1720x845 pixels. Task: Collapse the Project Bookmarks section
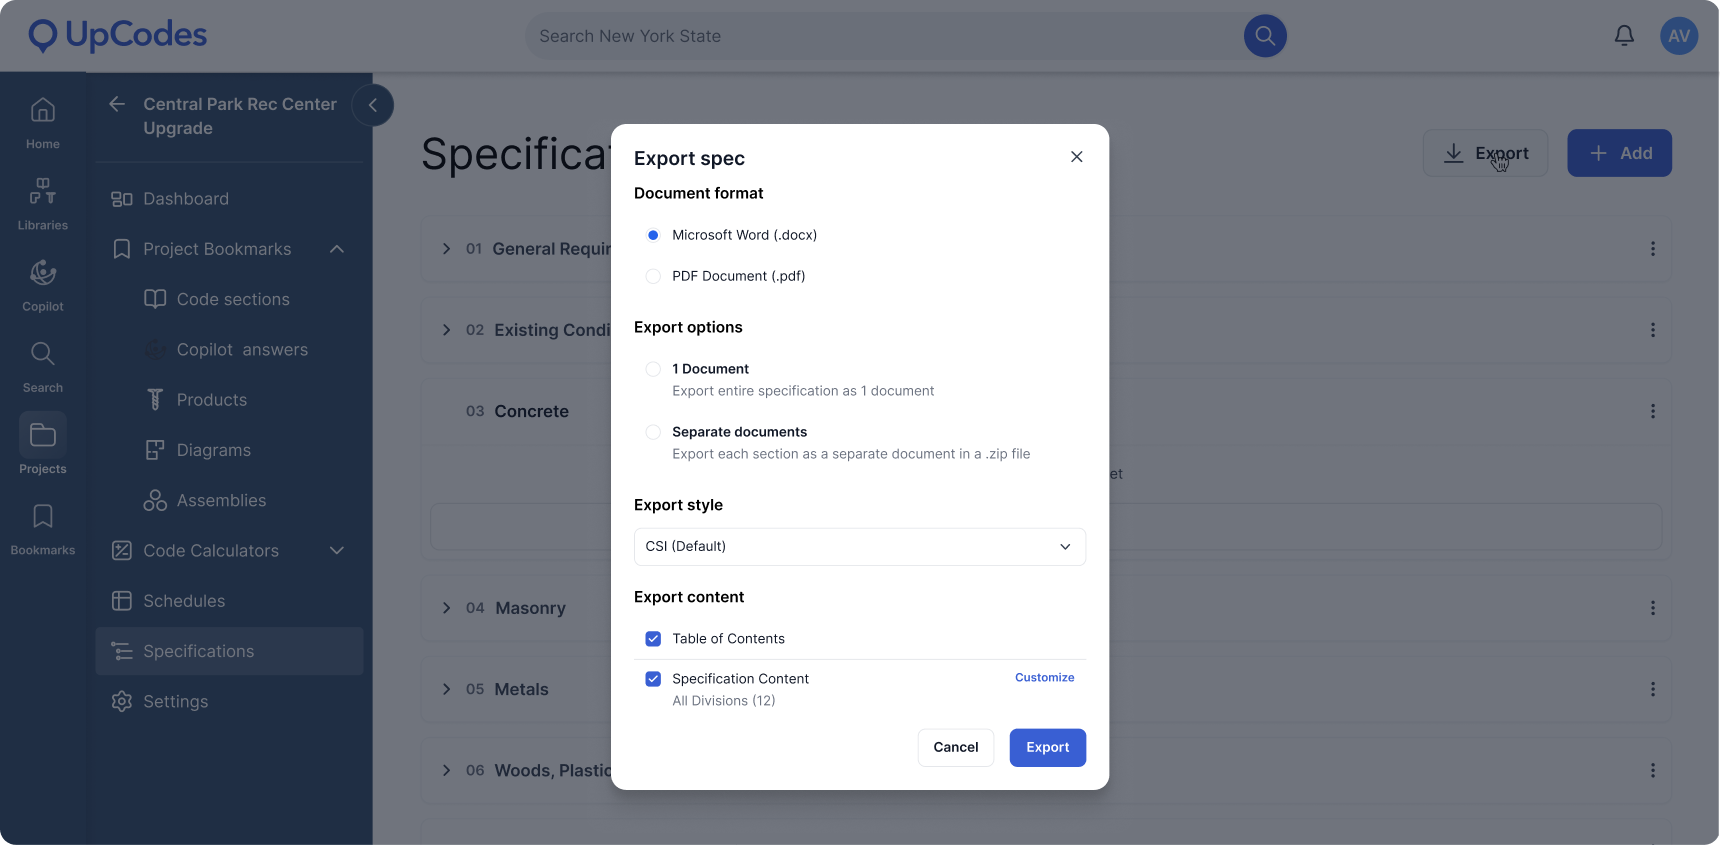coord(337,249)
